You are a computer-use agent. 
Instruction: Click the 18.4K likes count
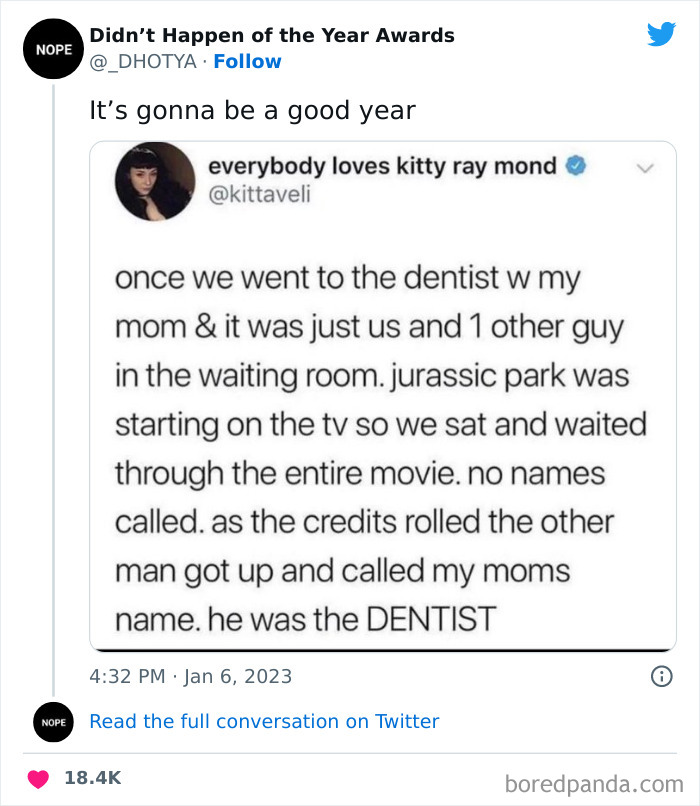93,777
